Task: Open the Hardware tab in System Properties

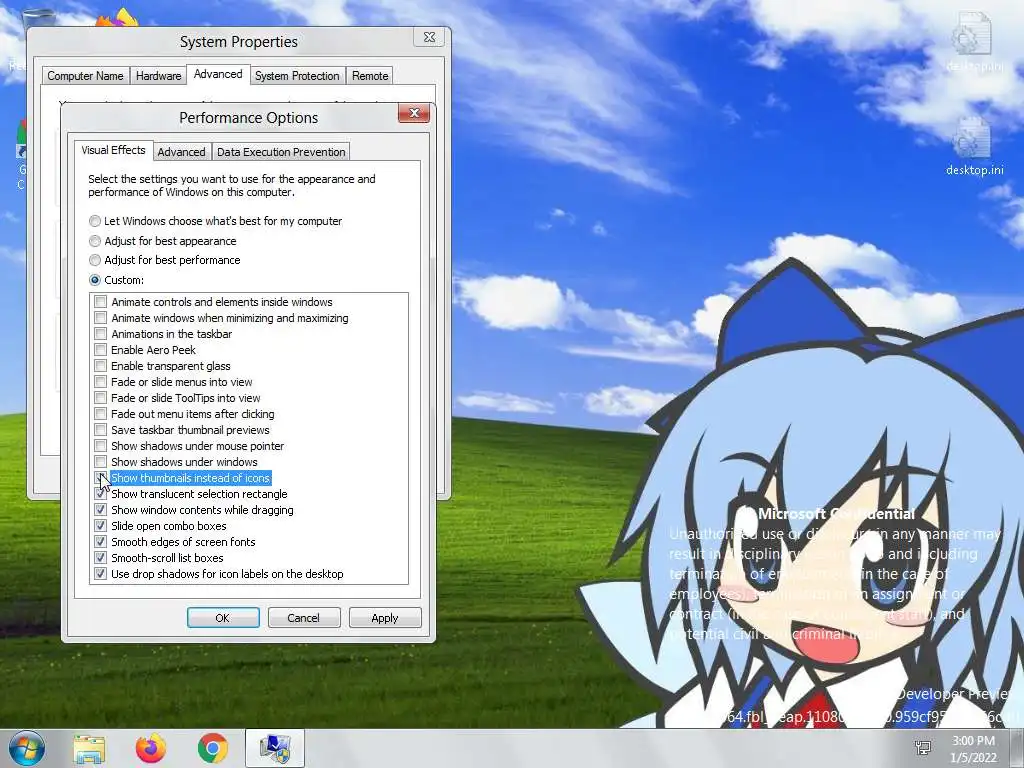Action: pos(158,76)
